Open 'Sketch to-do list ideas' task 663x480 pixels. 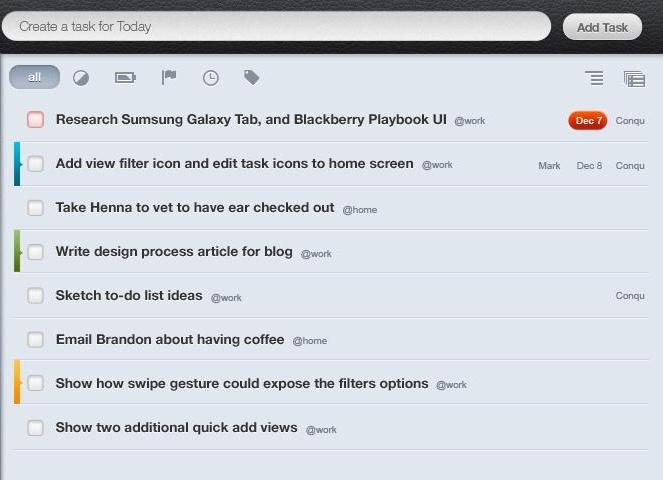(129, 295)
